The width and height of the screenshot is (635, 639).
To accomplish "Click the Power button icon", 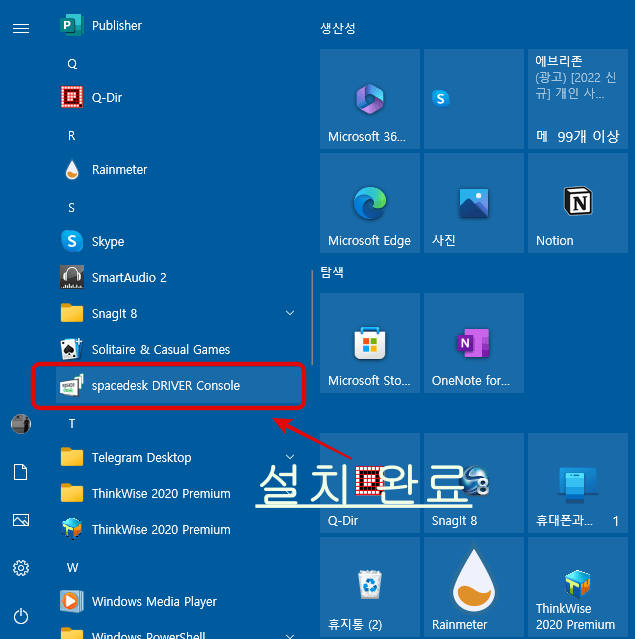I will click(21, 616).
